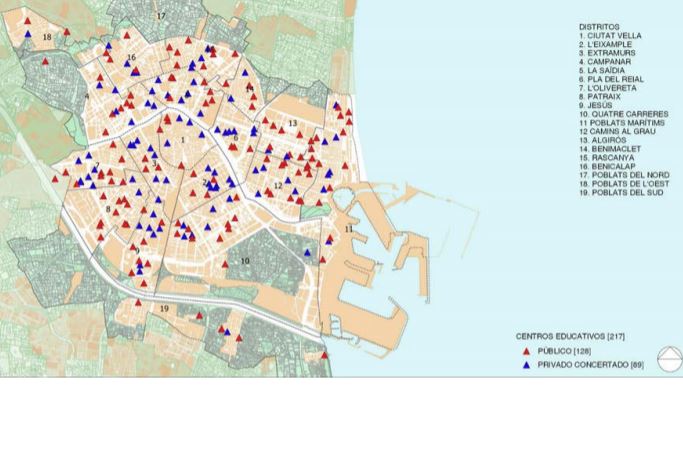
Task: Select district label 13 on the map
Action: [x=293, y=123]
